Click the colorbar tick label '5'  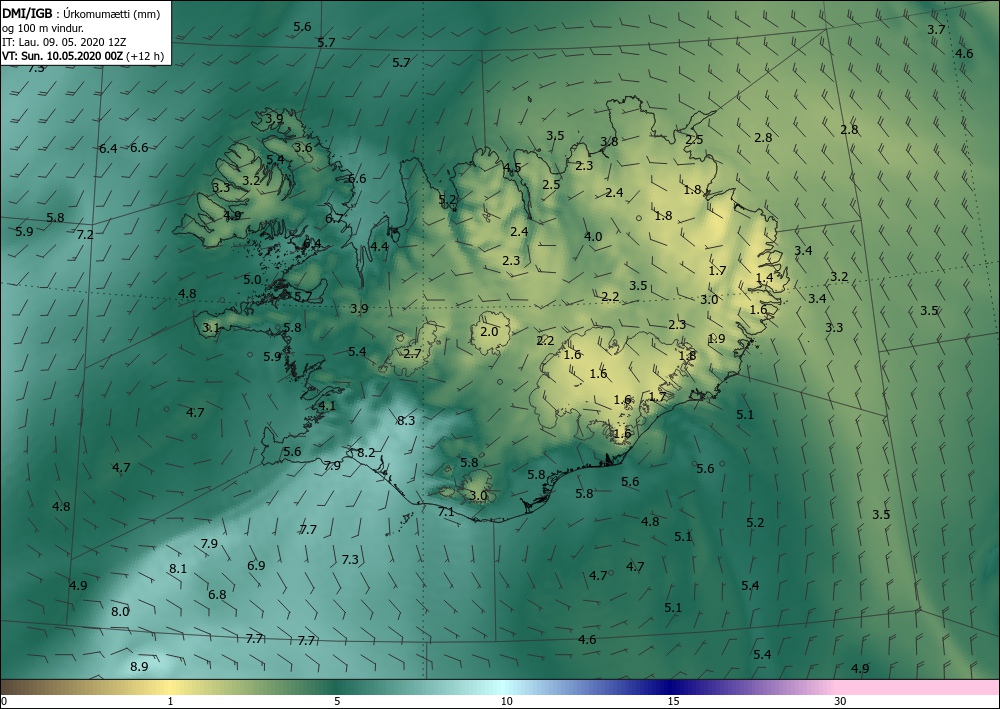(x=337, y=701)
